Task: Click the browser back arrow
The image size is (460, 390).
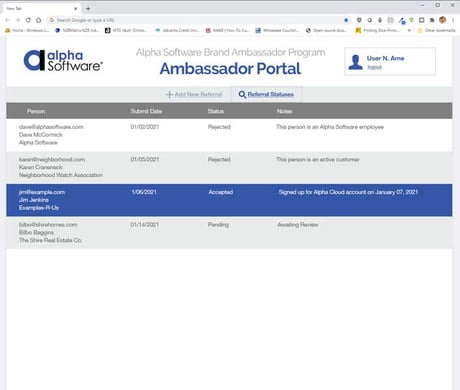Action: pos(7,20)
